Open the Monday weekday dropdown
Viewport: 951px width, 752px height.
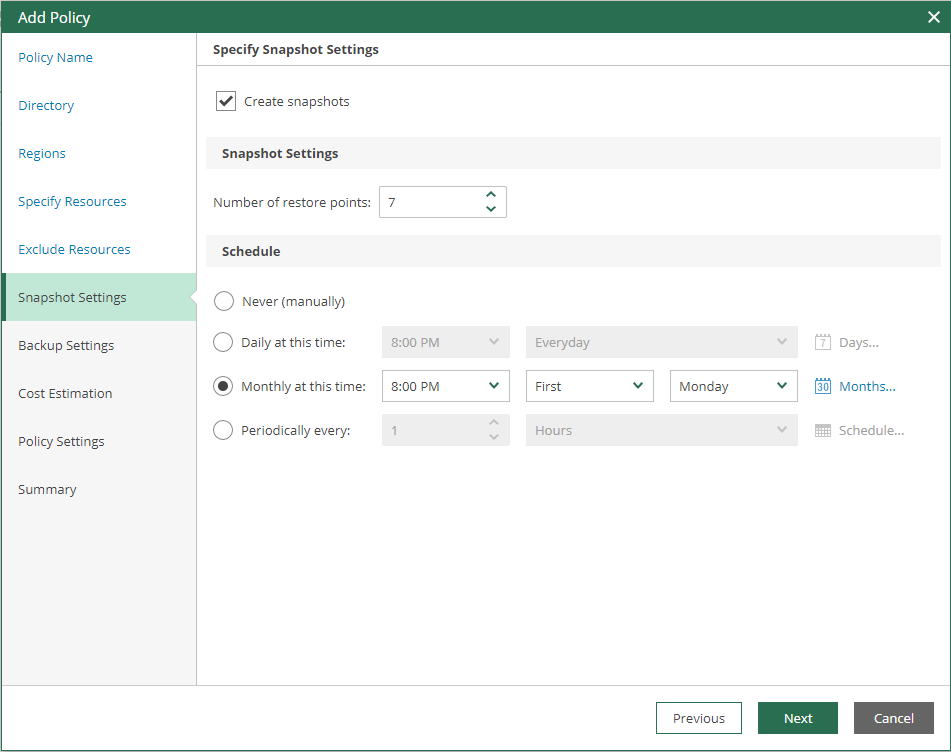click(733, 386)
